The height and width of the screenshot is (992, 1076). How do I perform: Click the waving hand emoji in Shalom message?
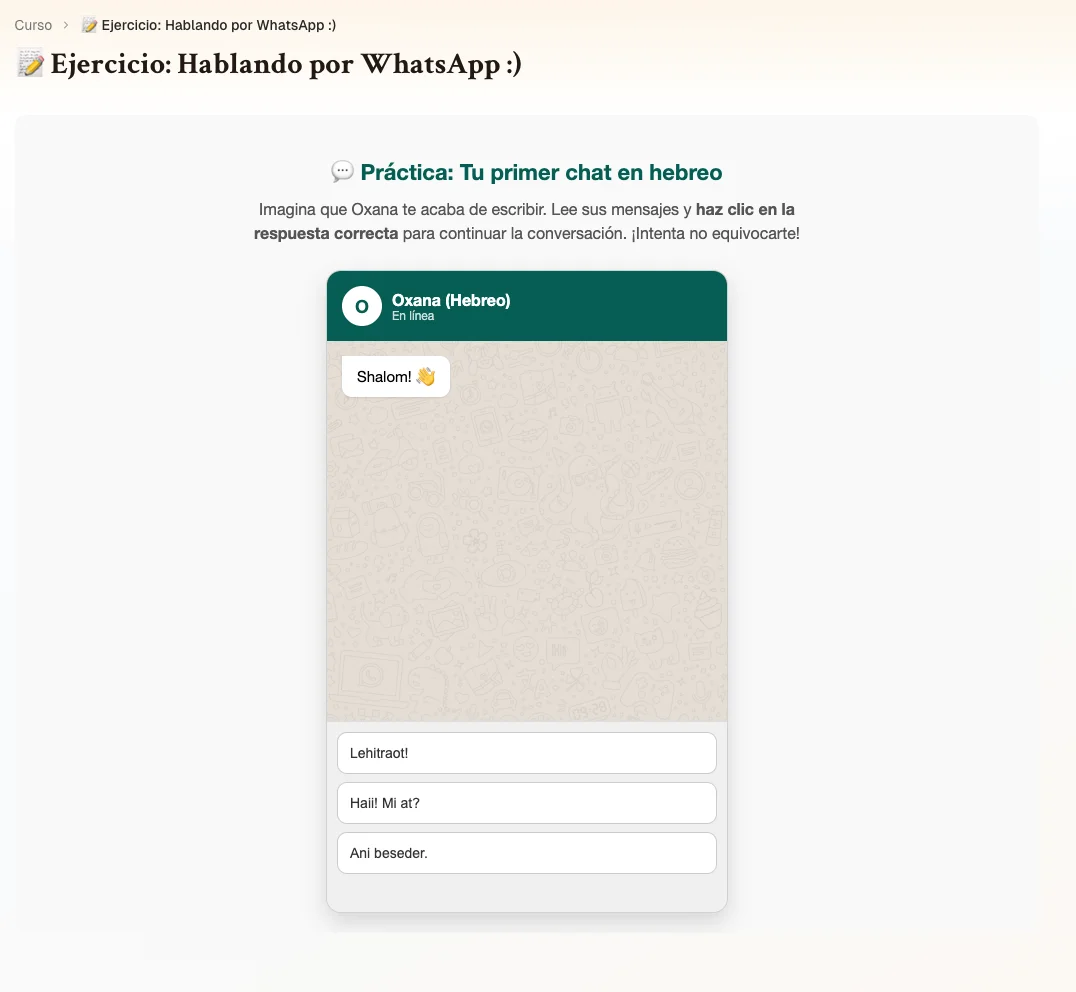[428, 376]
